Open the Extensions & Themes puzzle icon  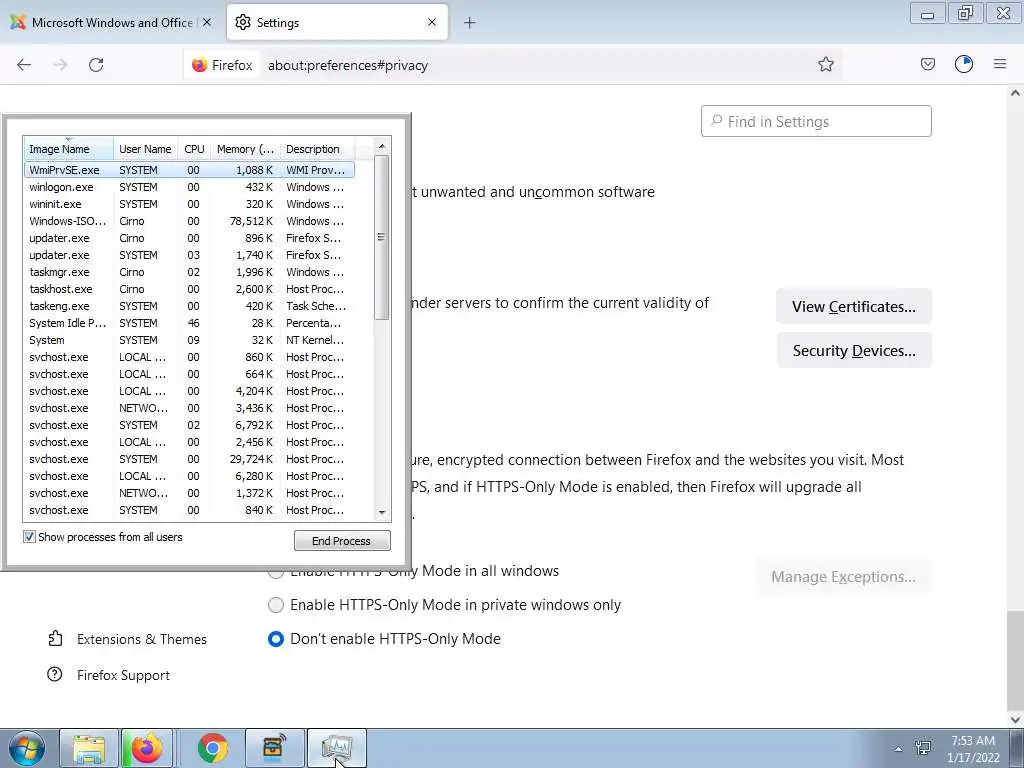click(56, 639)
